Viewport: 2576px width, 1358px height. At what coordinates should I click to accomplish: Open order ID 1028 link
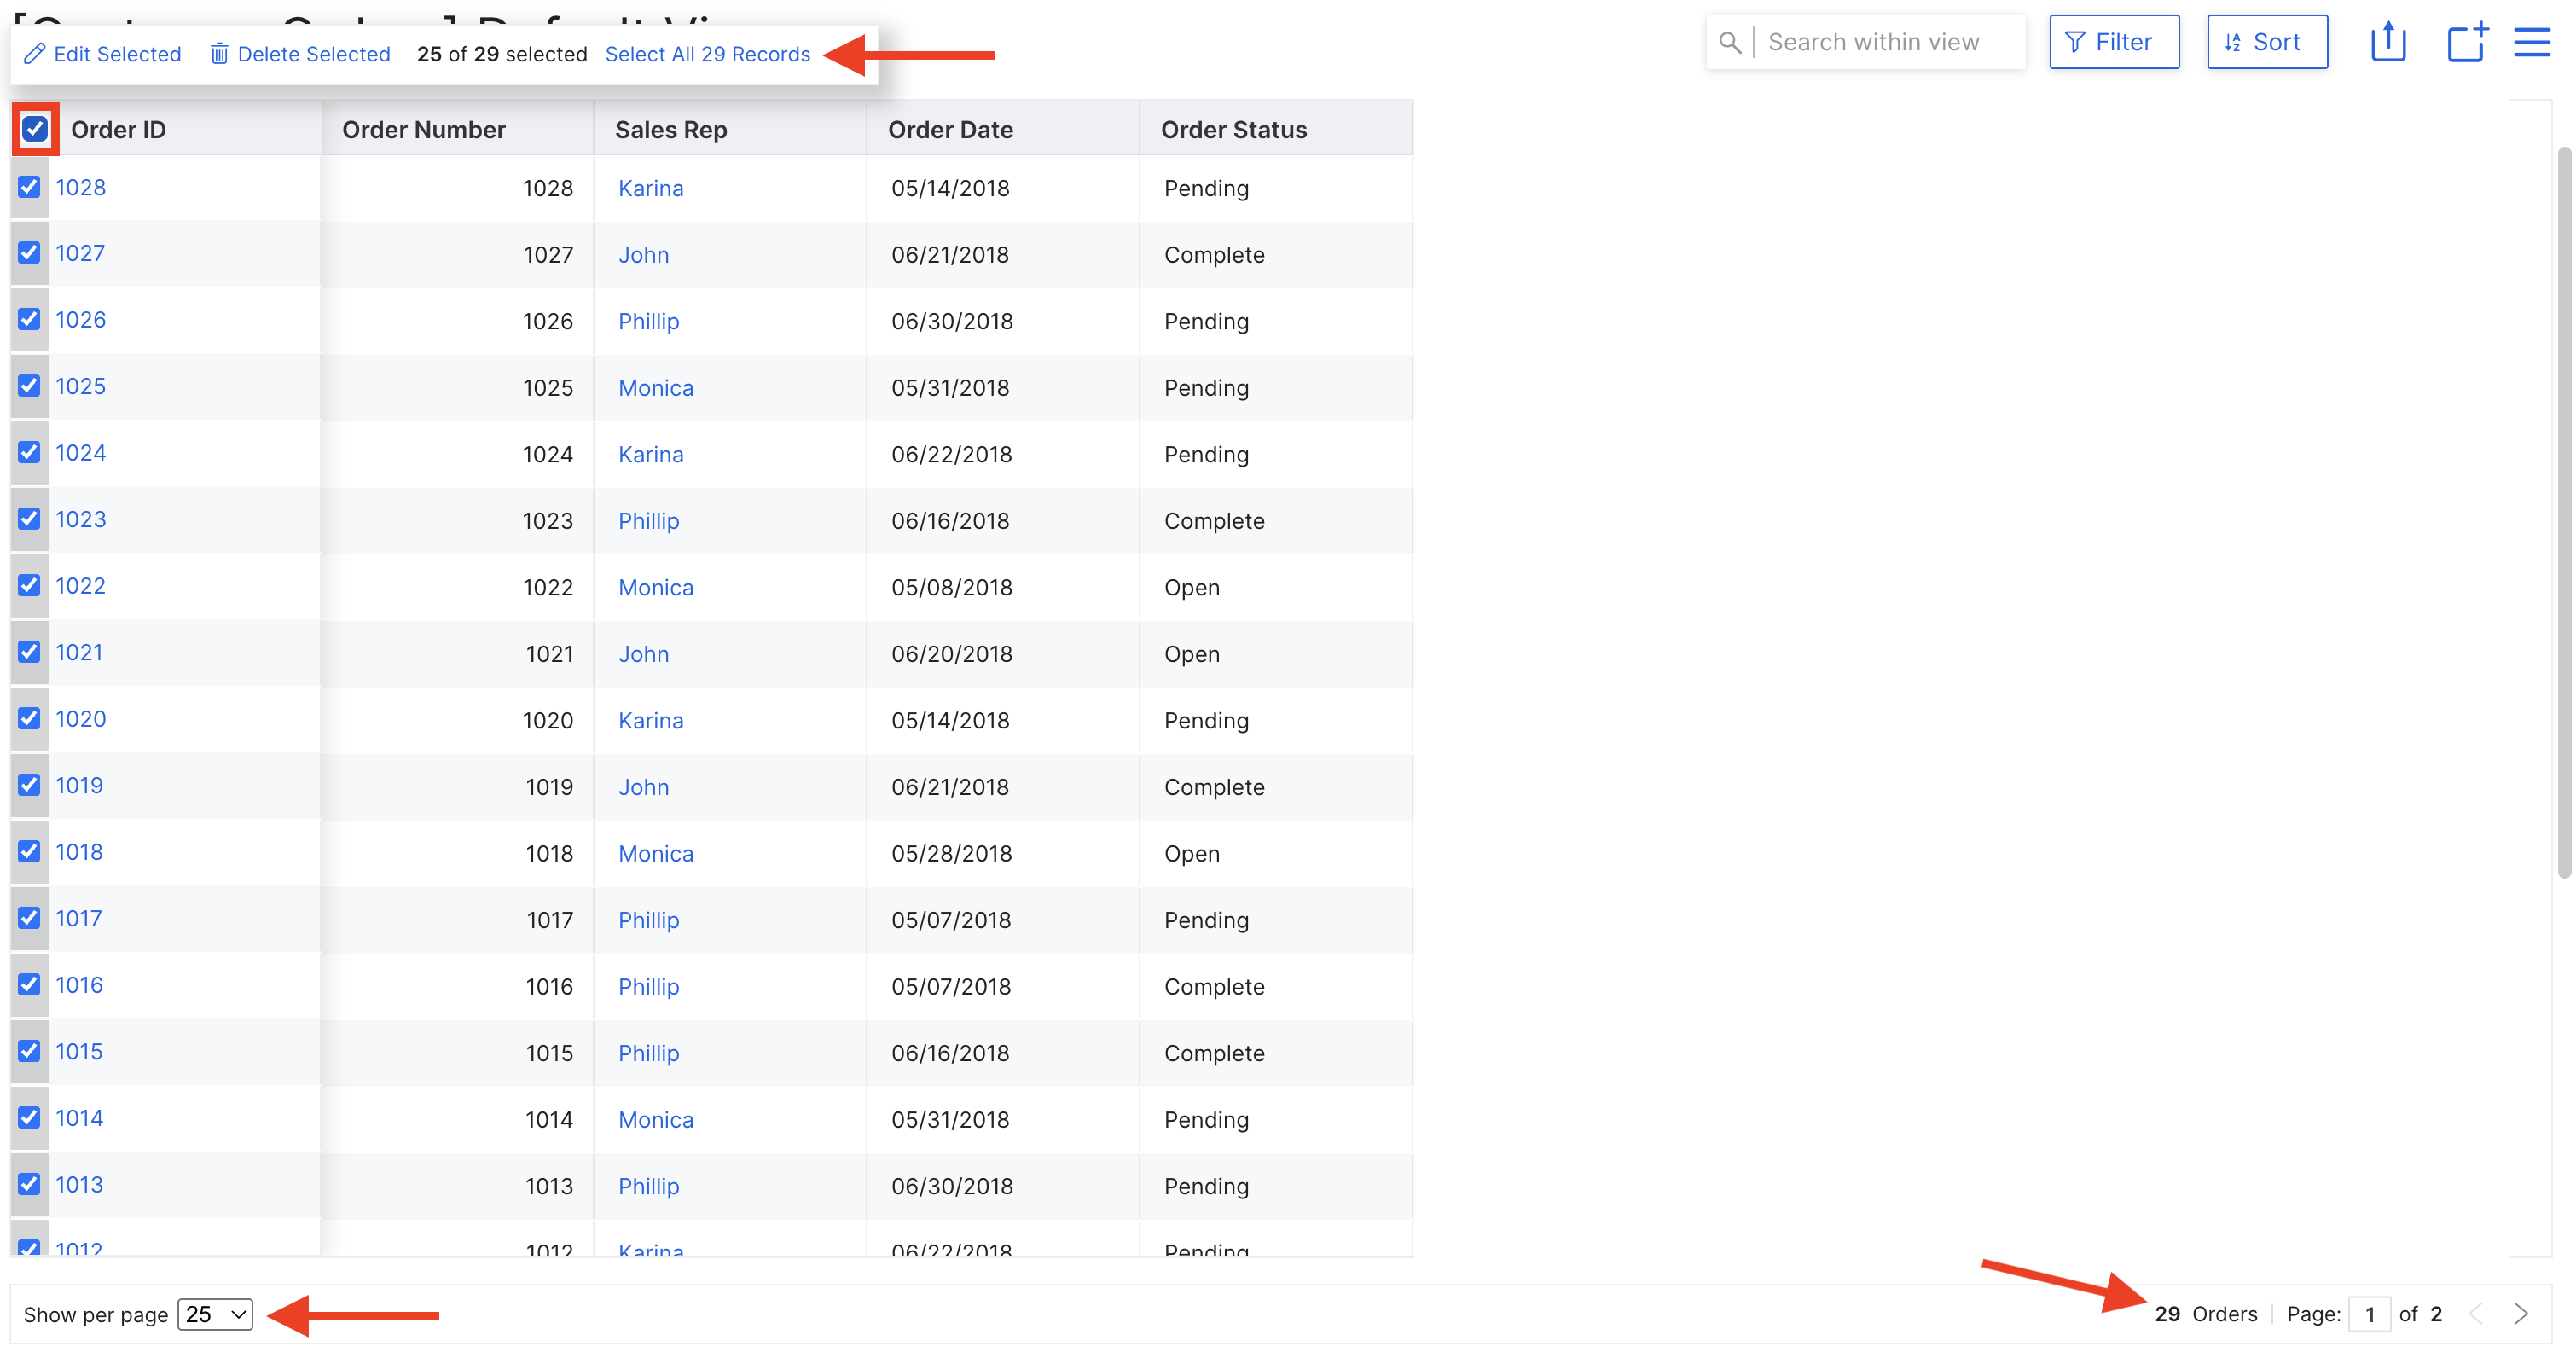pyautogui.click(x=80, y=187)
